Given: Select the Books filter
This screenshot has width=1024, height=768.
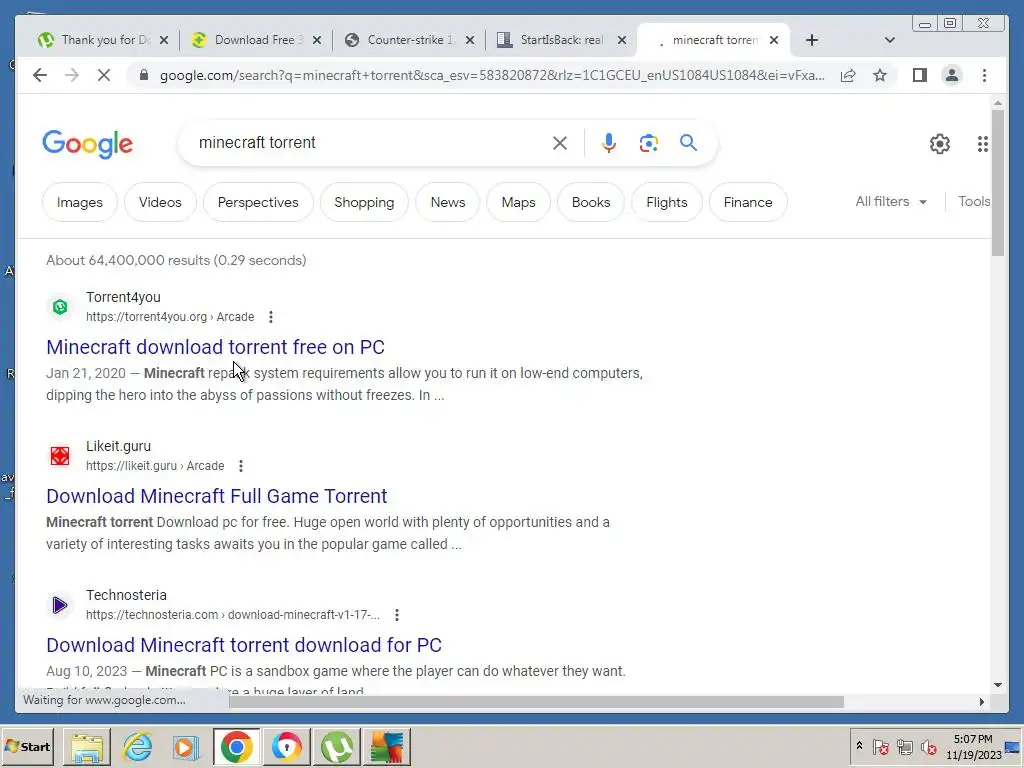Looking at the screenshot, I should point(591,202).
